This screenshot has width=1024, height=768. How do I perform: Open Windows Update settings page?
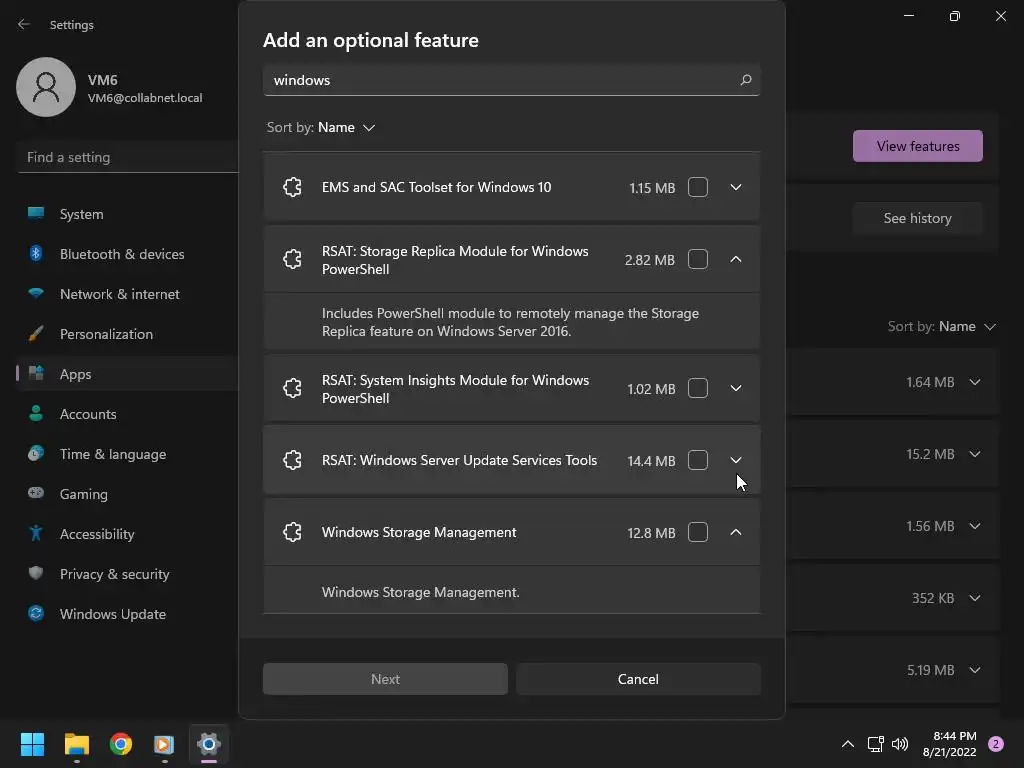coord(112,614)
